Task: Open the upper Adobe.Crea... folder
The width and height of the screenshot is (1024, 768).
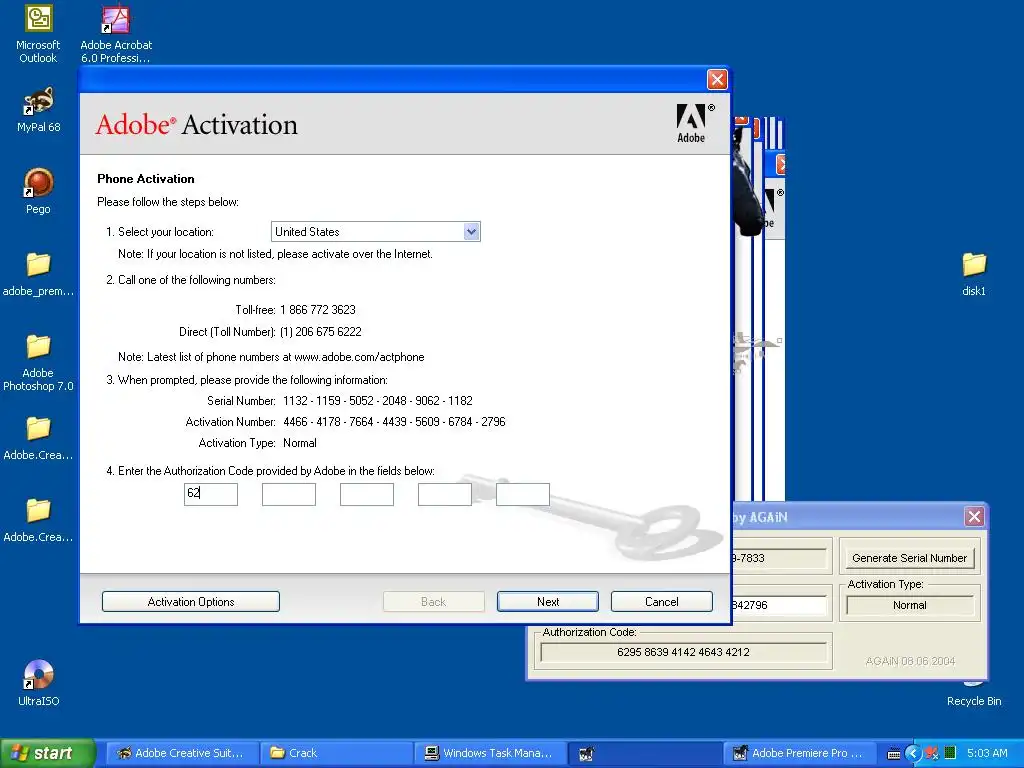Action: tap(38, 438)
